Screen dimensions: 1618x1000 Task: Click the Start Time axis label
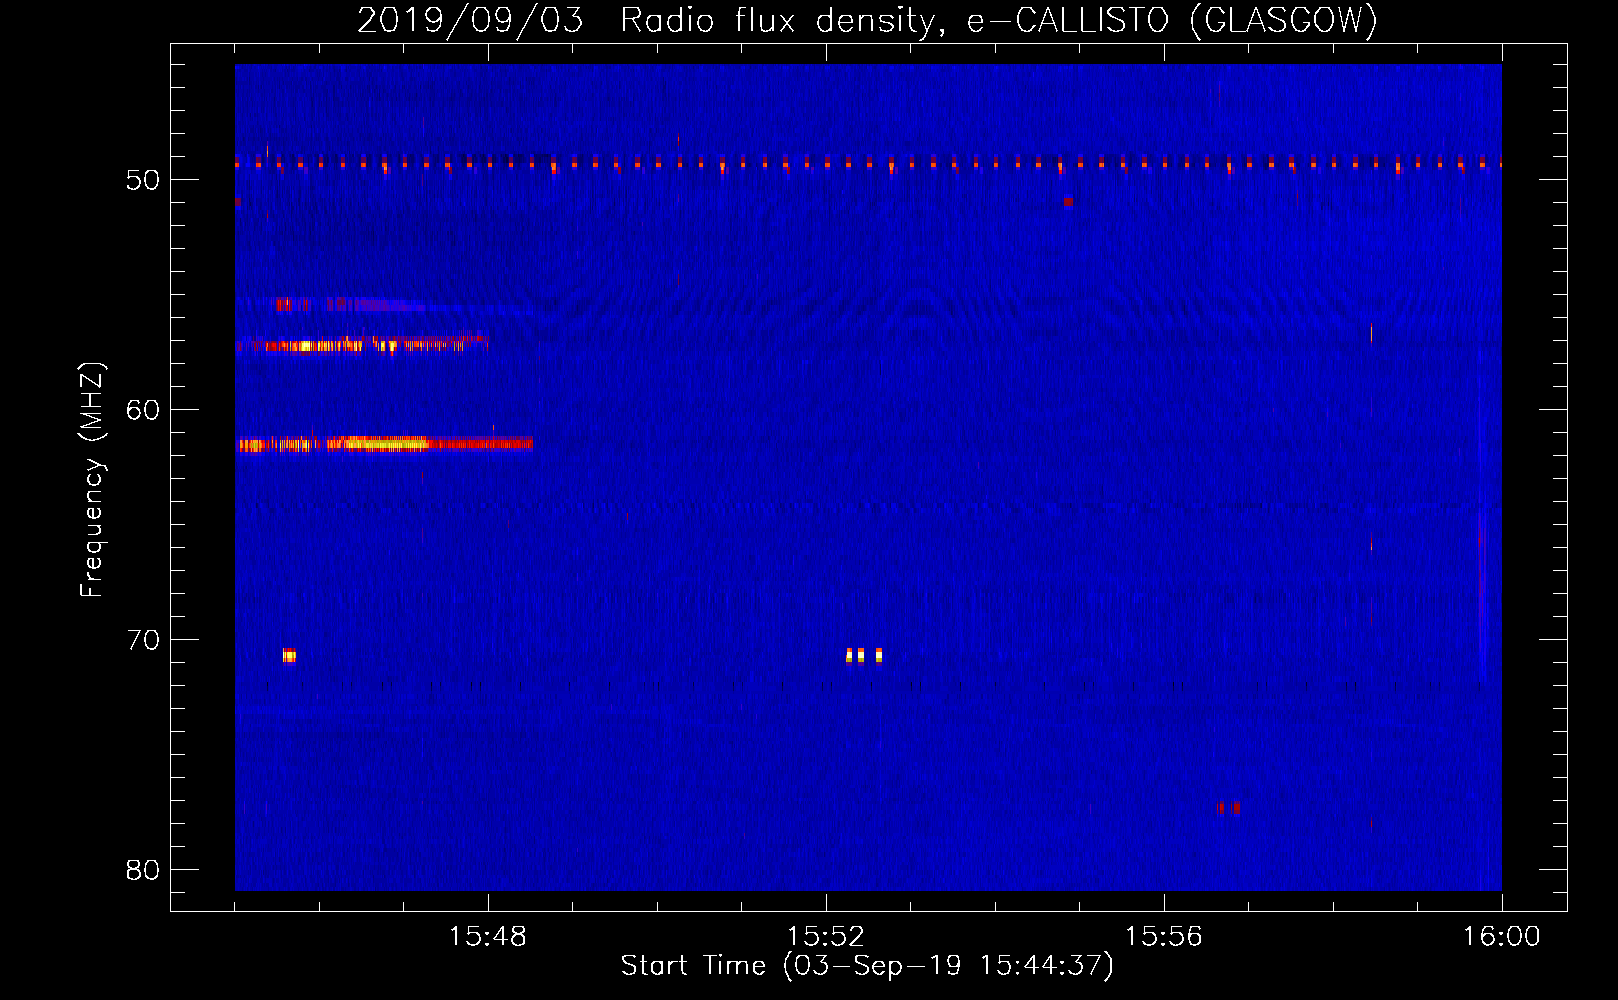click(x=867, y=966)
